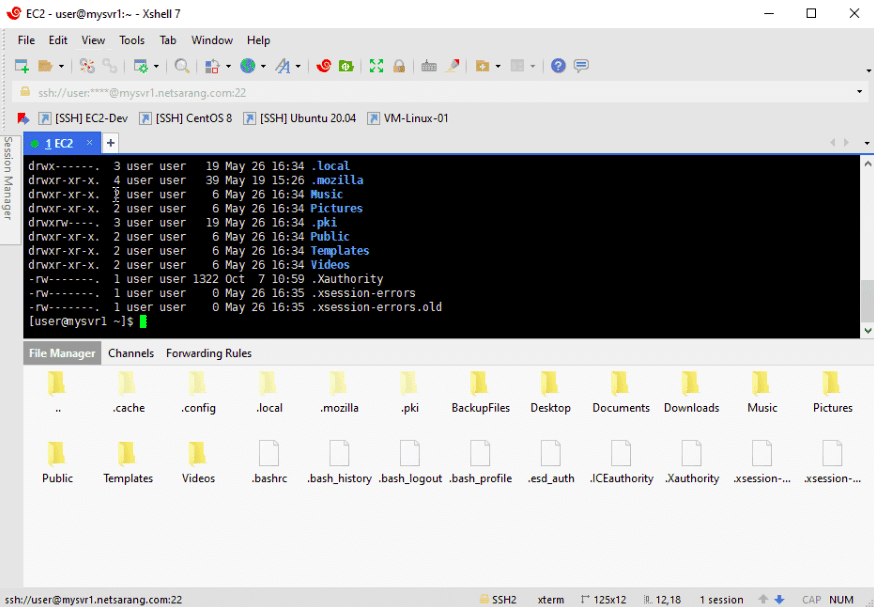Add a new tab with plus button
The height and width of the screenshot is (607, 874).
[x=110, y=143]
